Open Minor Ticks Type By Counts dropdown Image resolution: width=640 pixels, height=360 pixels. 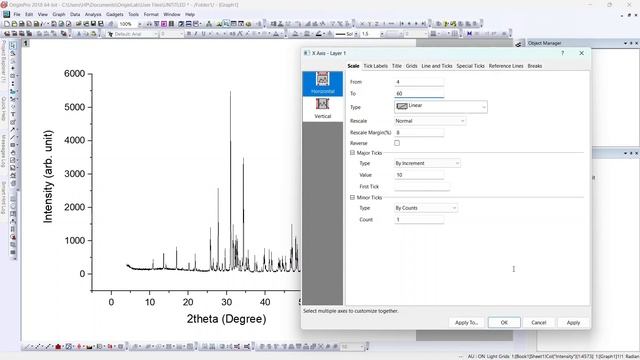point(426,208)
